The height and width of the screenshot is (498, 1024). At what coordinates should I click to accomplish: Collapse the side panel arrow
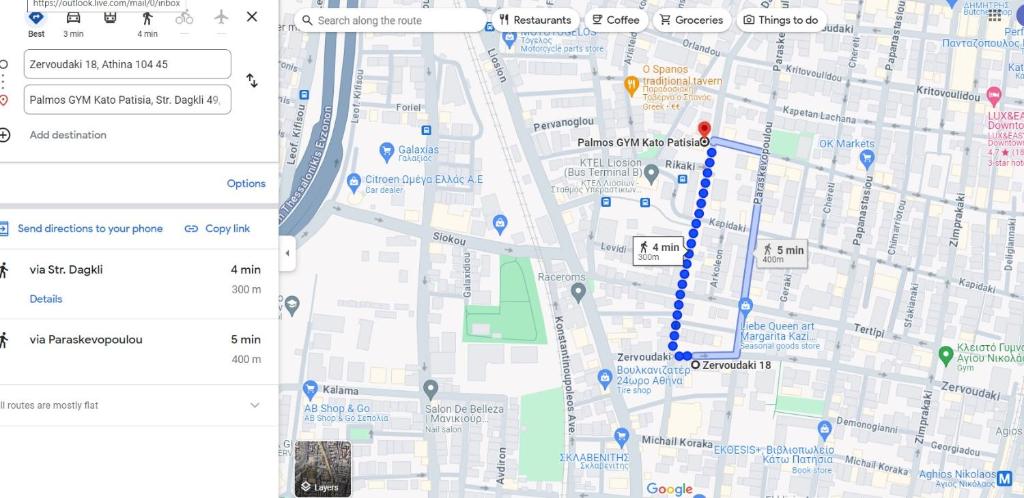pyautogui.click(x=287, y=253)
